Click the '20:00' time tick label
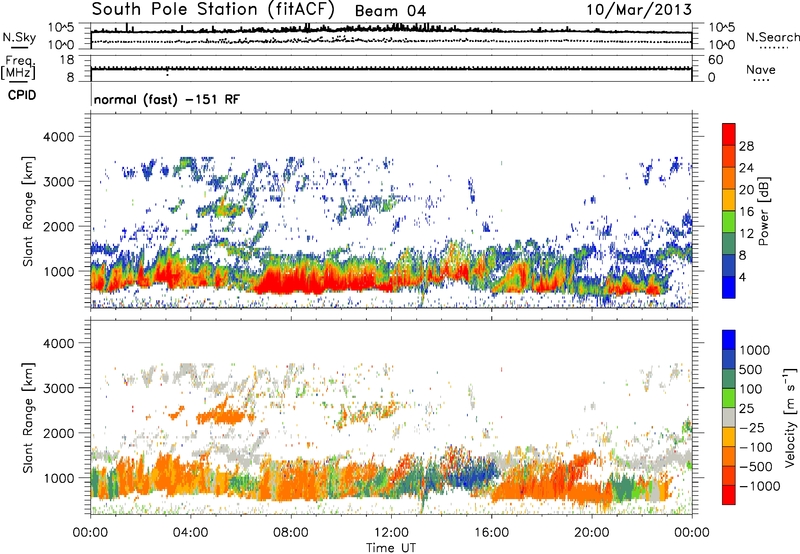800x554 pixels. pos(592,533)
